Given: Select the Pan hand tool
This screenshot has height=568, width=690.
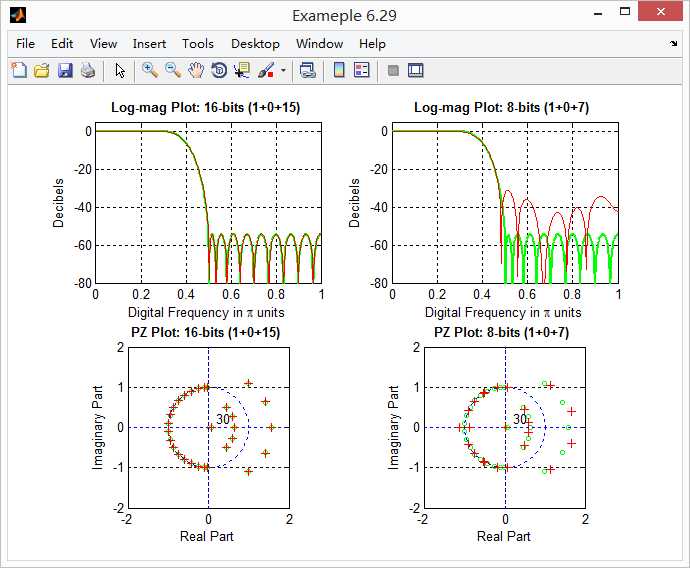Looking at the screenshot, I should click(196, 70).
